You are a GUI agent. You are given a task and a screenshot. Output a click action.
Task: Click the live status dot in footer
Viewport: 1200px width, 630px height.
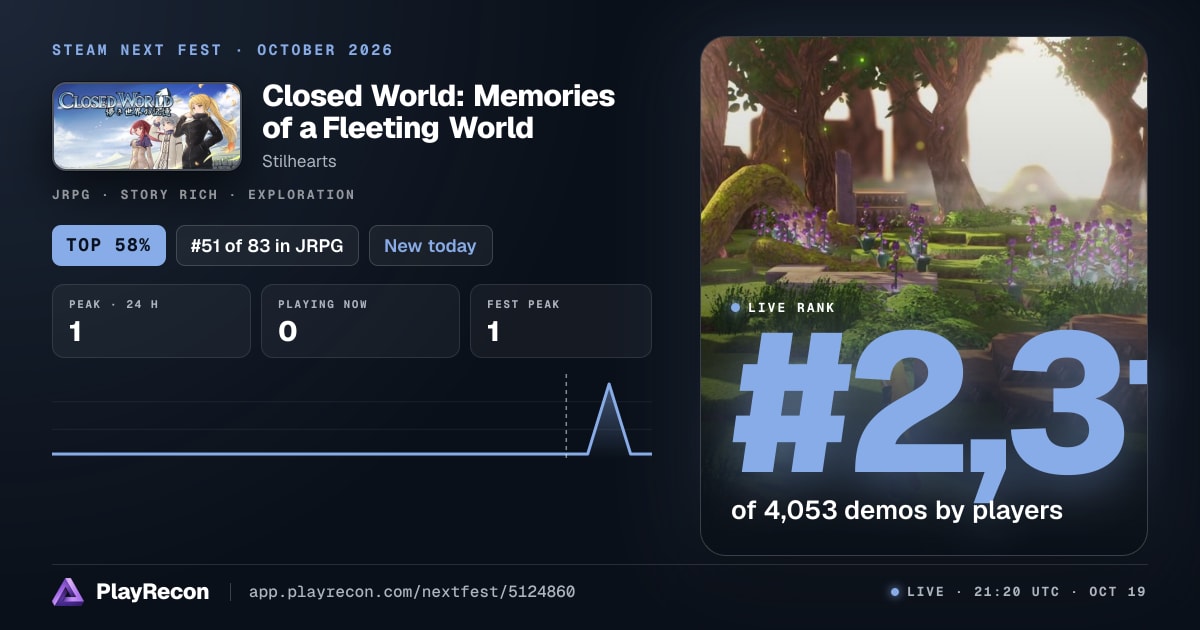coord(895,592)
